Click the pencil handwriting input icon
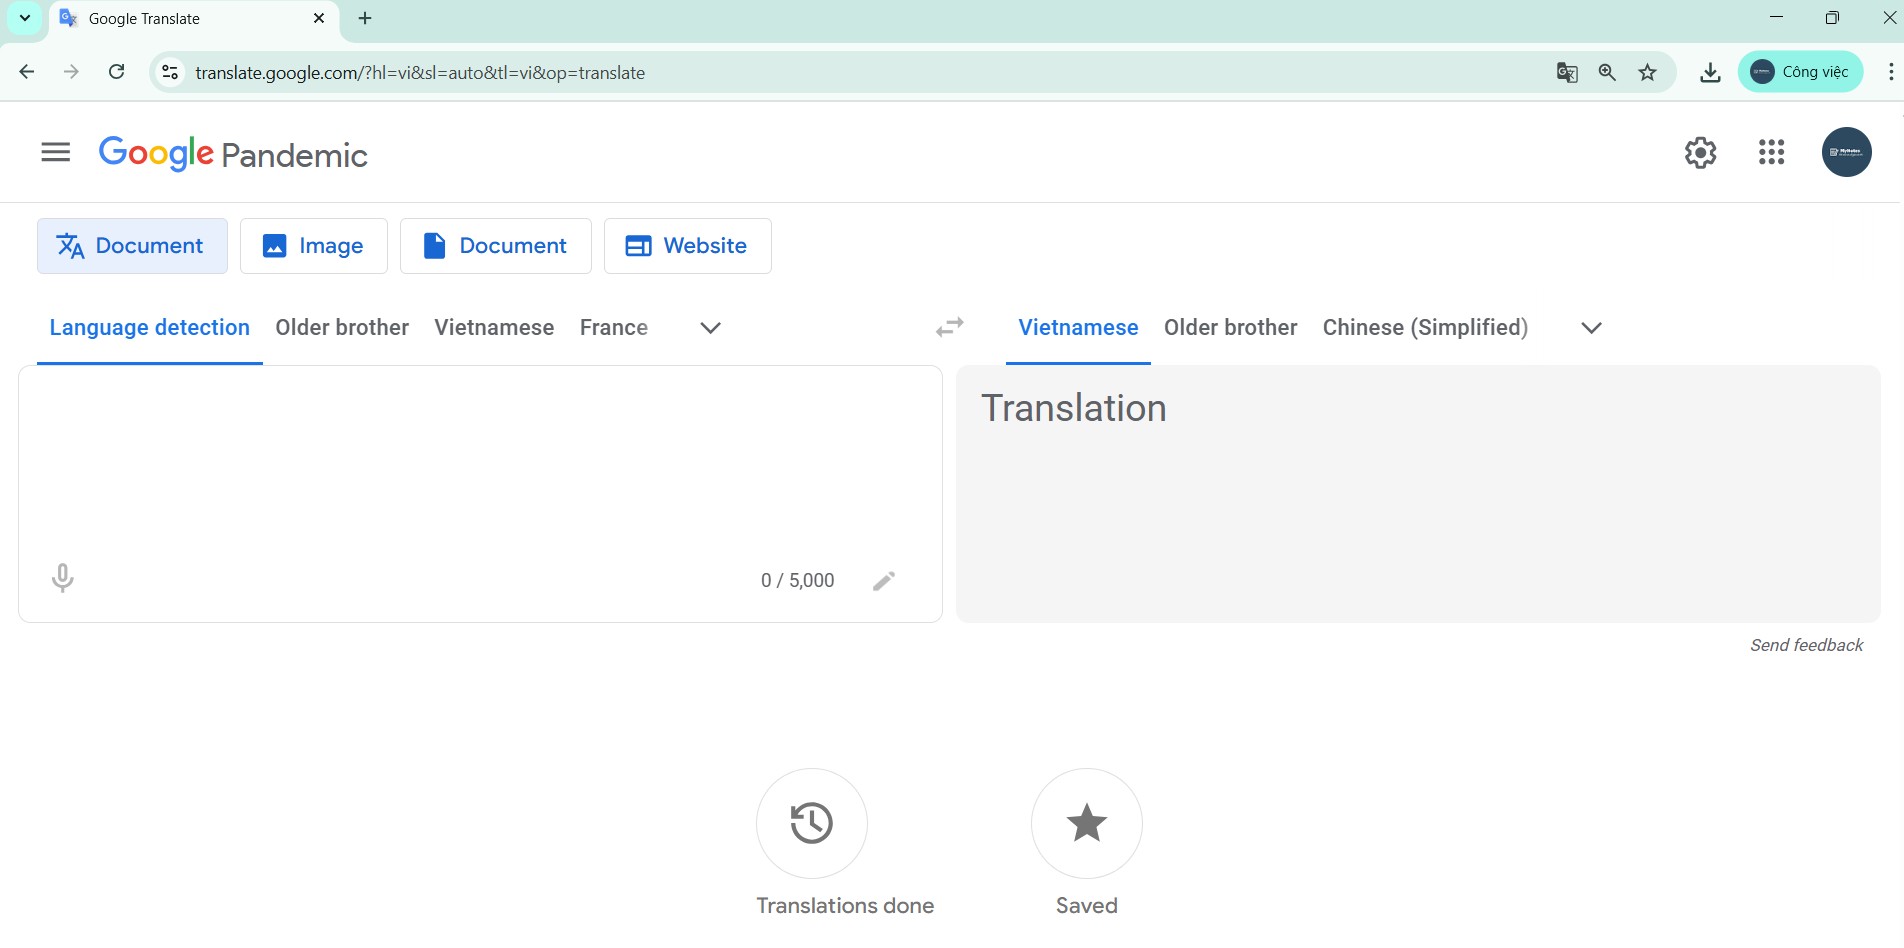 click(883, 581)
